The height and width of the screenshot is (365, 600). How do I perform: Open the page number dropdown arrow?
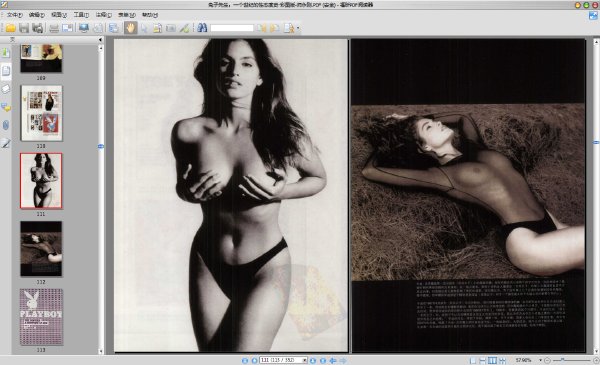[x=305, y=360]
